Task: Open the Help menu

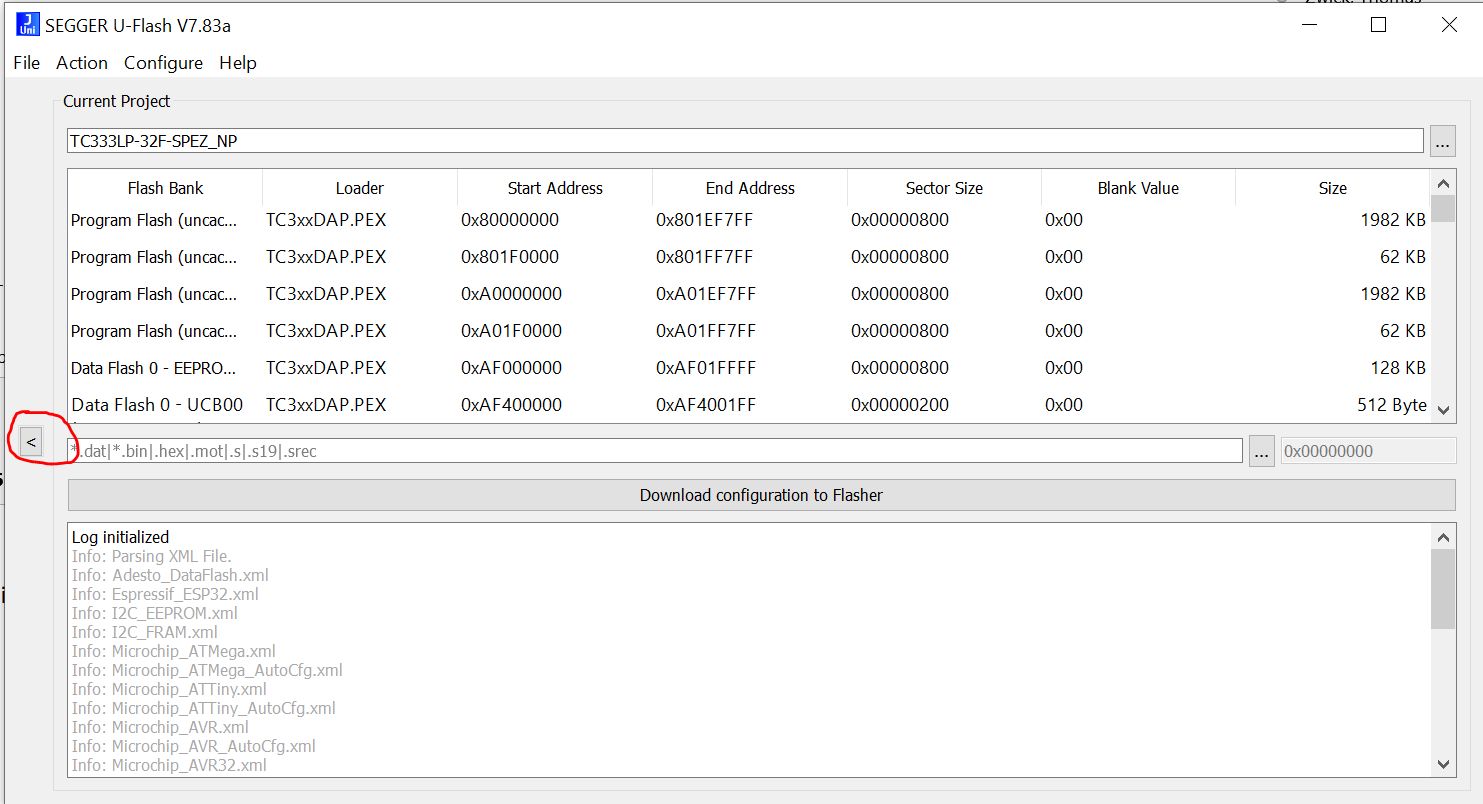Action: [238, 63]
